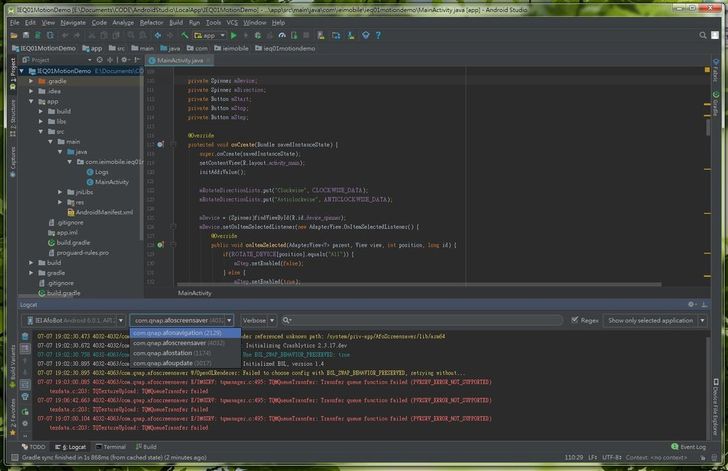Open the Refactor menu
Viewport: 728px width, 471px height.
[151, 21]
